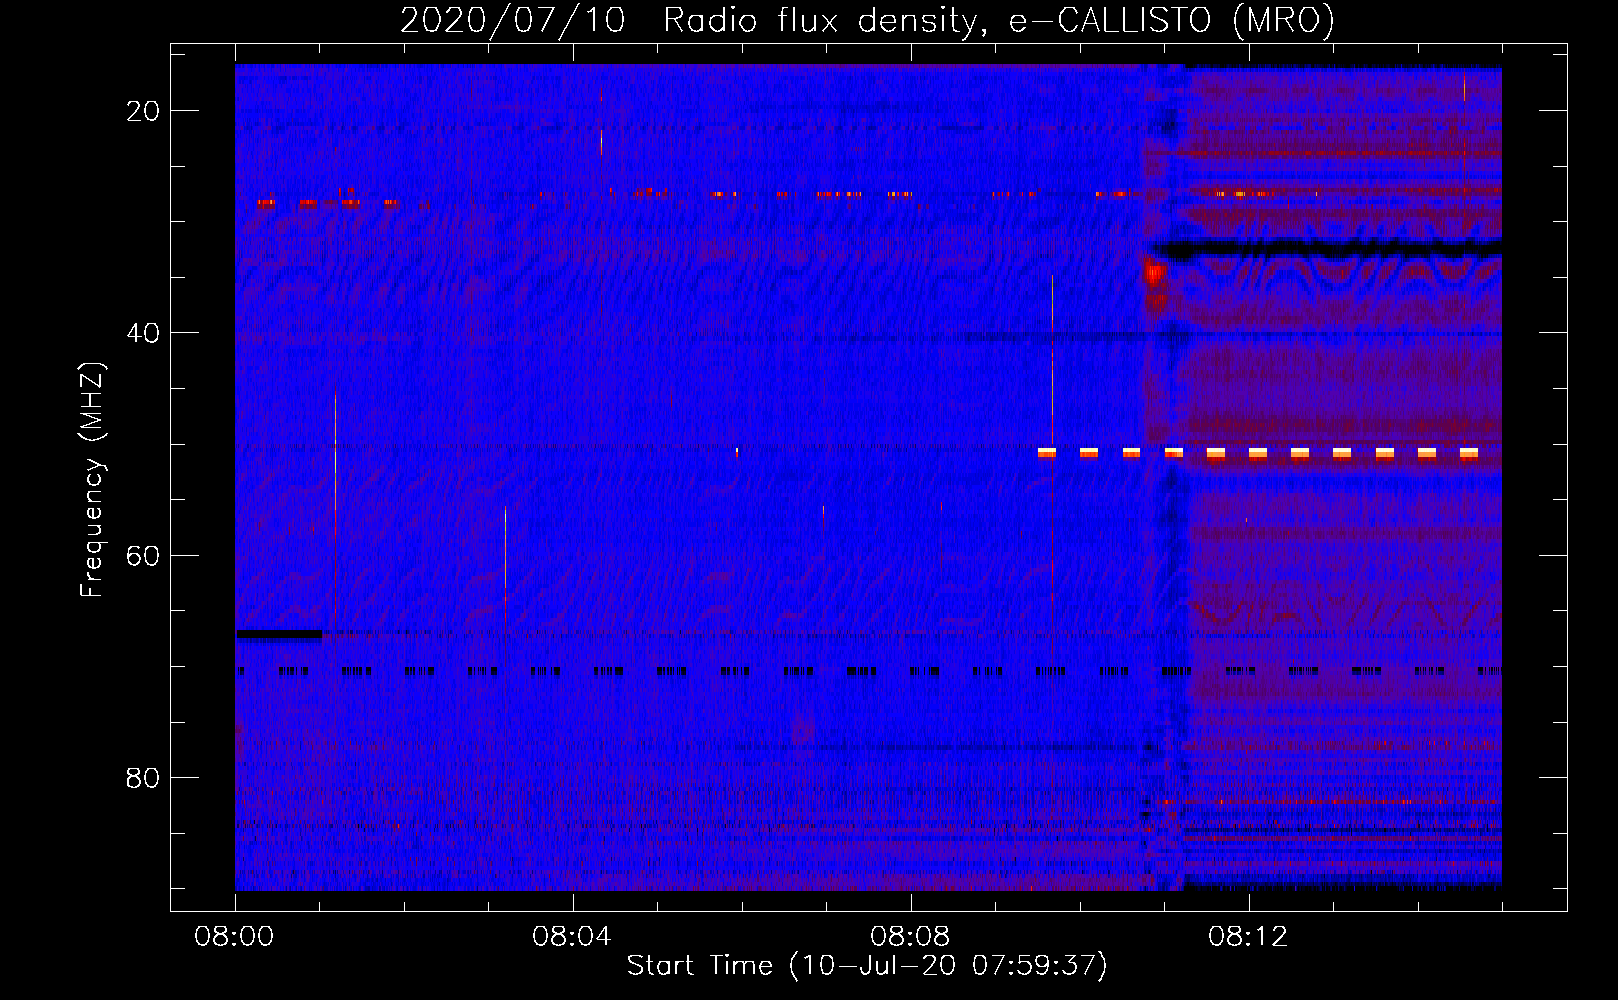Click the 08:12 time tick label
Screen dimensions: 1618x1000
(1248, 937)
